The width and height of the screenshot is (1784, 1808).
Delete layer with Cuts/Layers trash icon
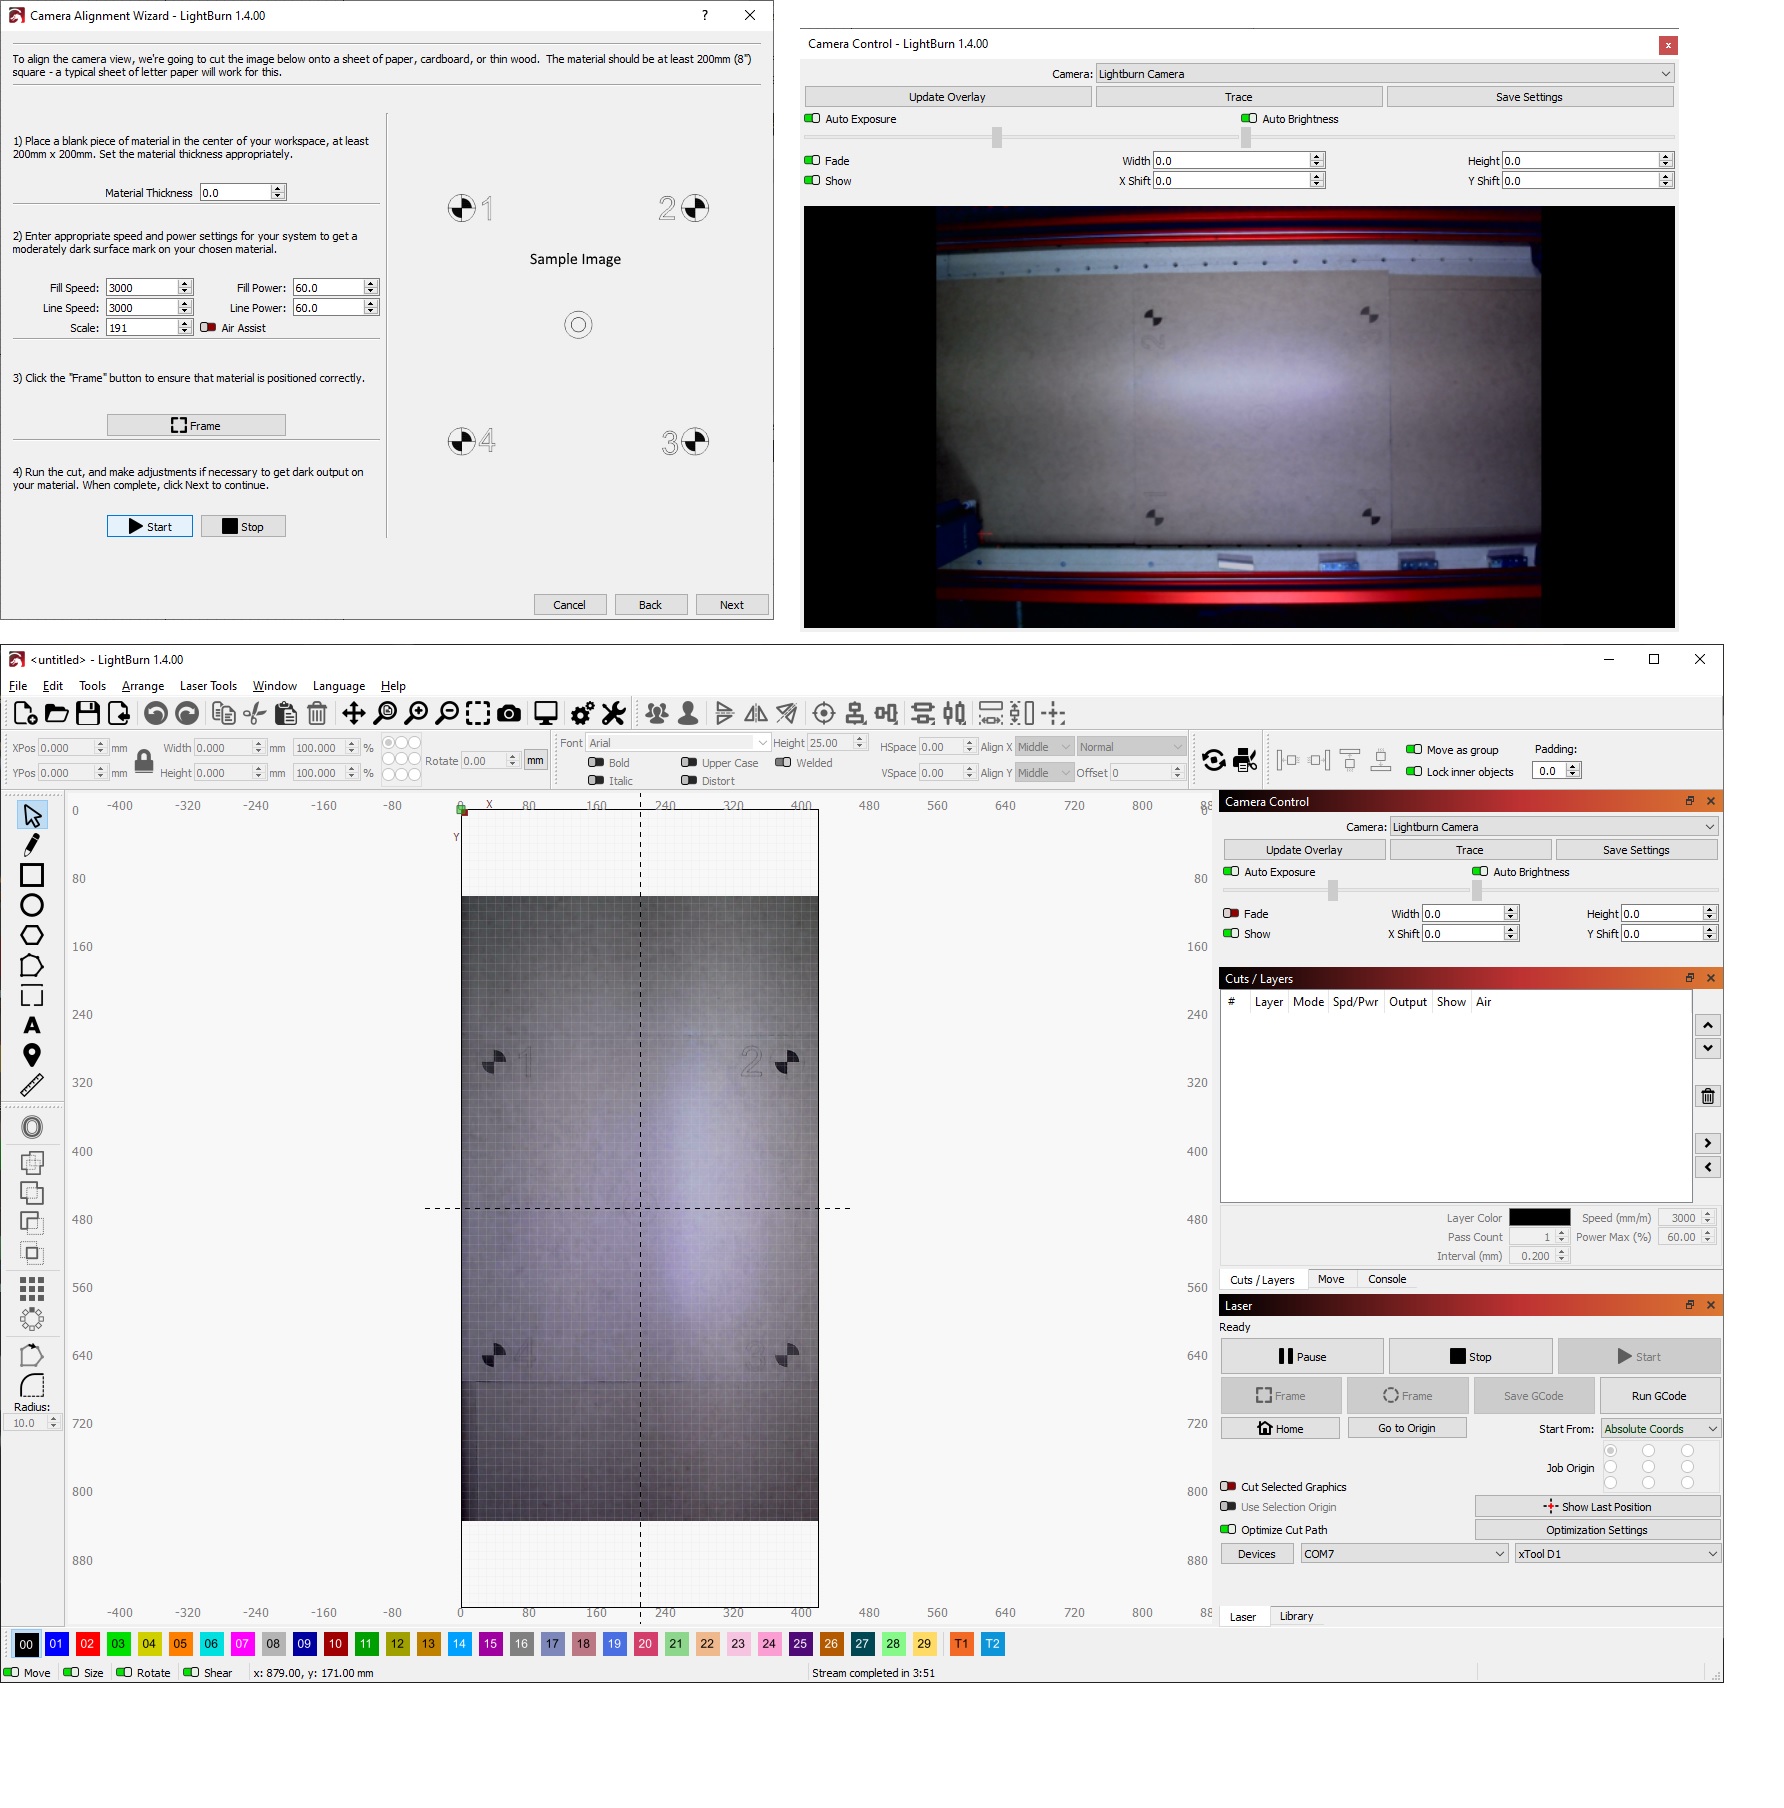(1708, 1096)
